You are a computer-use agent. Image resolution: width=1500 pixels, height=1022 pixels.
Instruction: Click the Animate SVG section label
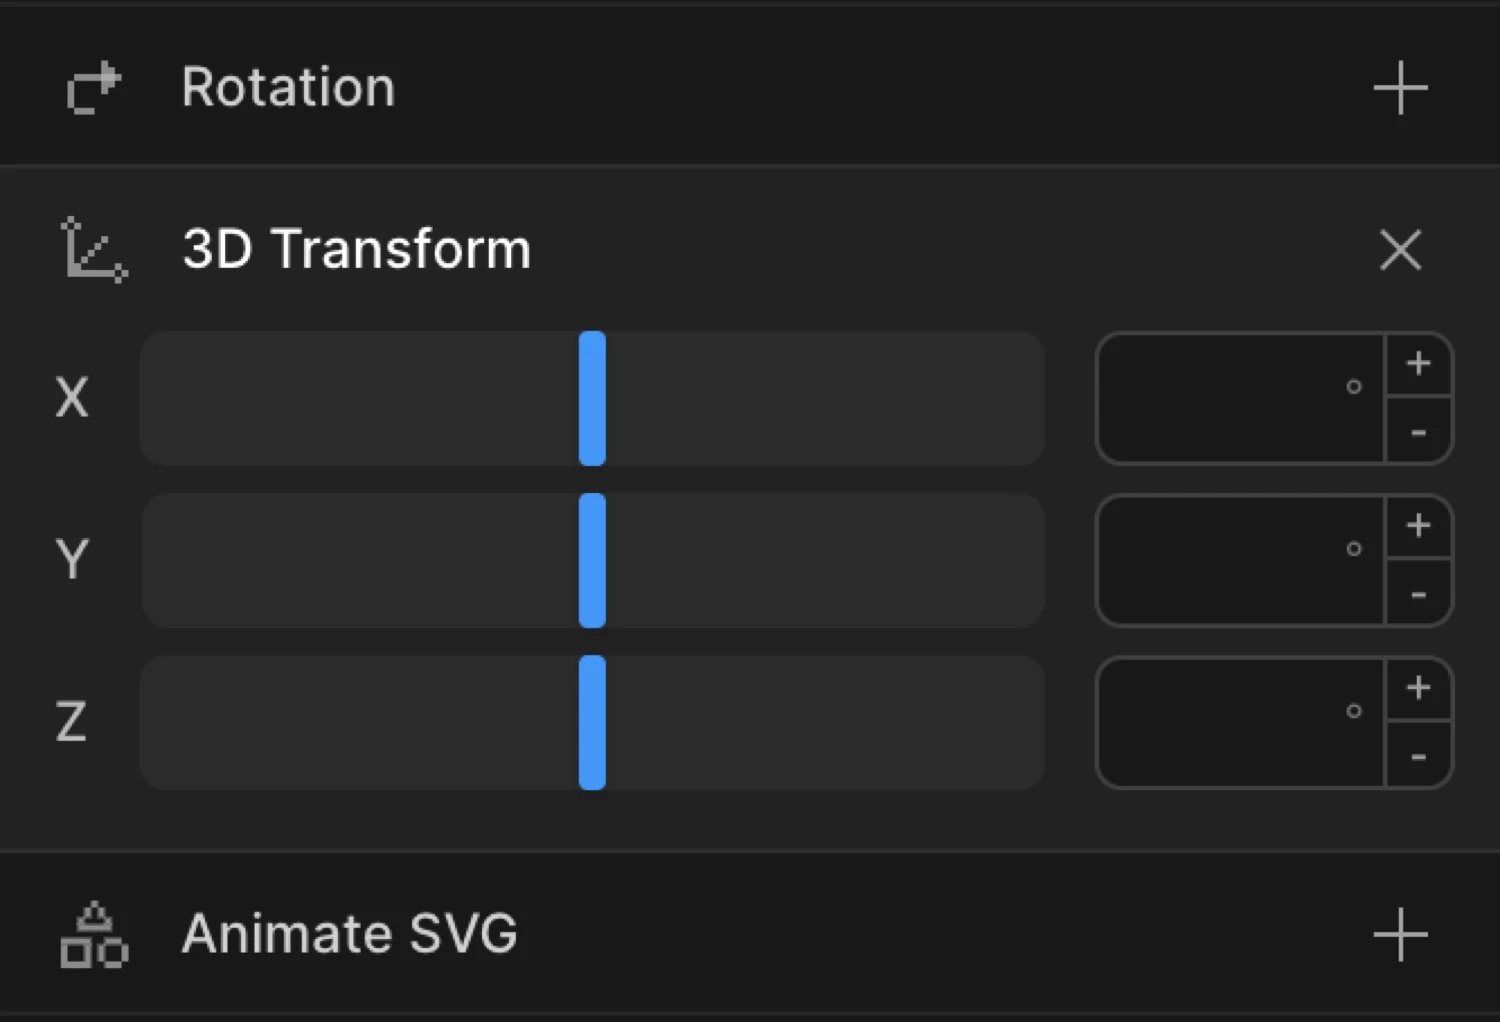(x=350, y=934)
